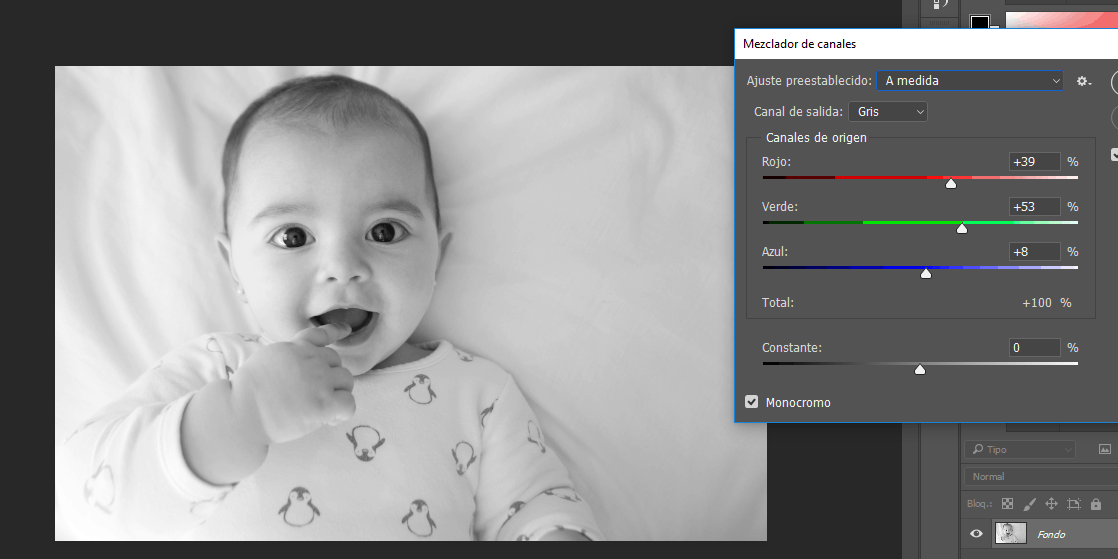This screenshot has height=559, width=1118.
Task: Click the Fondo layer name
Action: tap(1051, 534)
